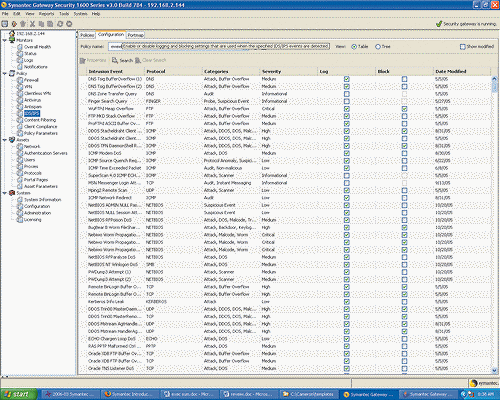Click the Antivirus item icon in tree
The image size is (500, 400).
(20, 100)
